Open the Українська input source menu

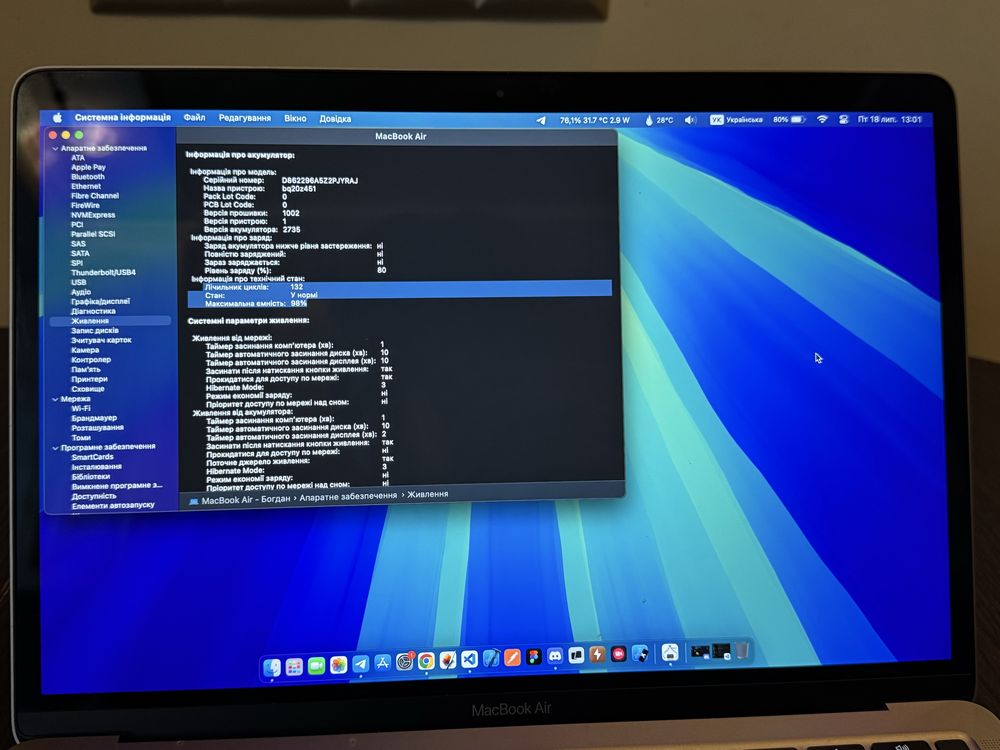(x=737, y=120)
